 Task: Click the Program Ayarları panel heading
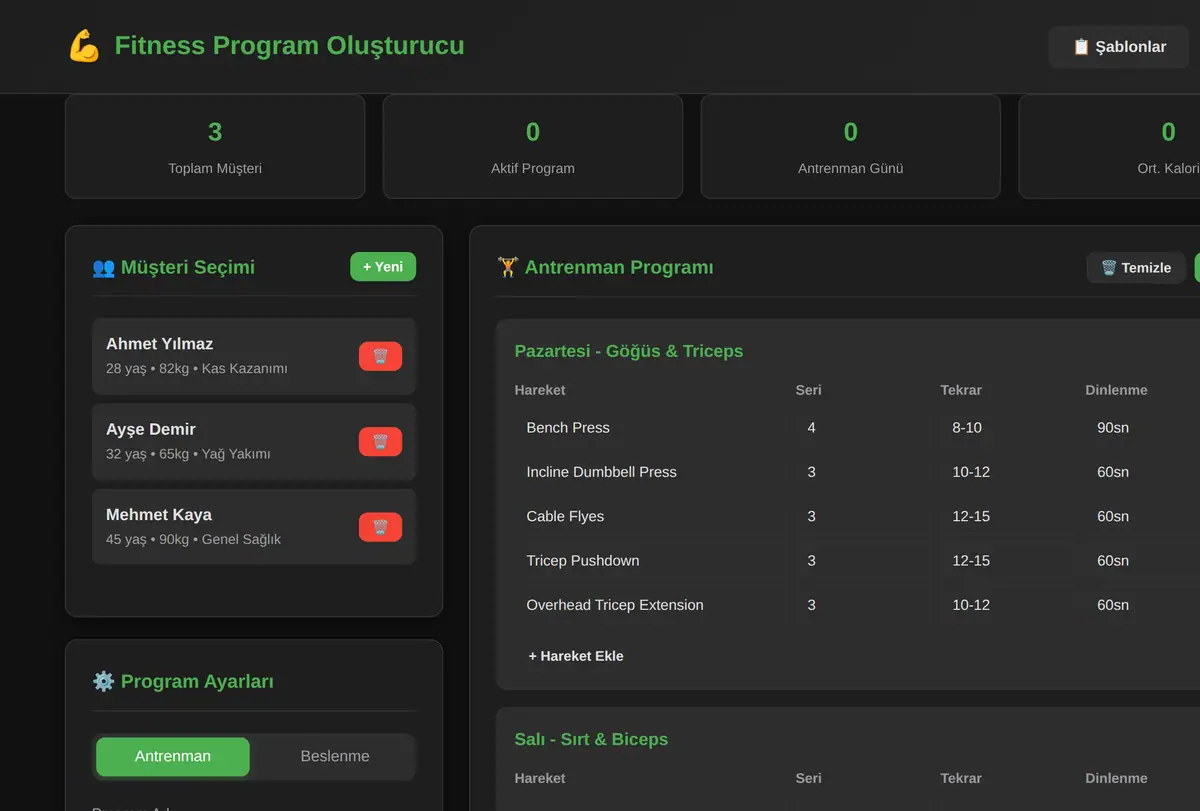point(183,681)
